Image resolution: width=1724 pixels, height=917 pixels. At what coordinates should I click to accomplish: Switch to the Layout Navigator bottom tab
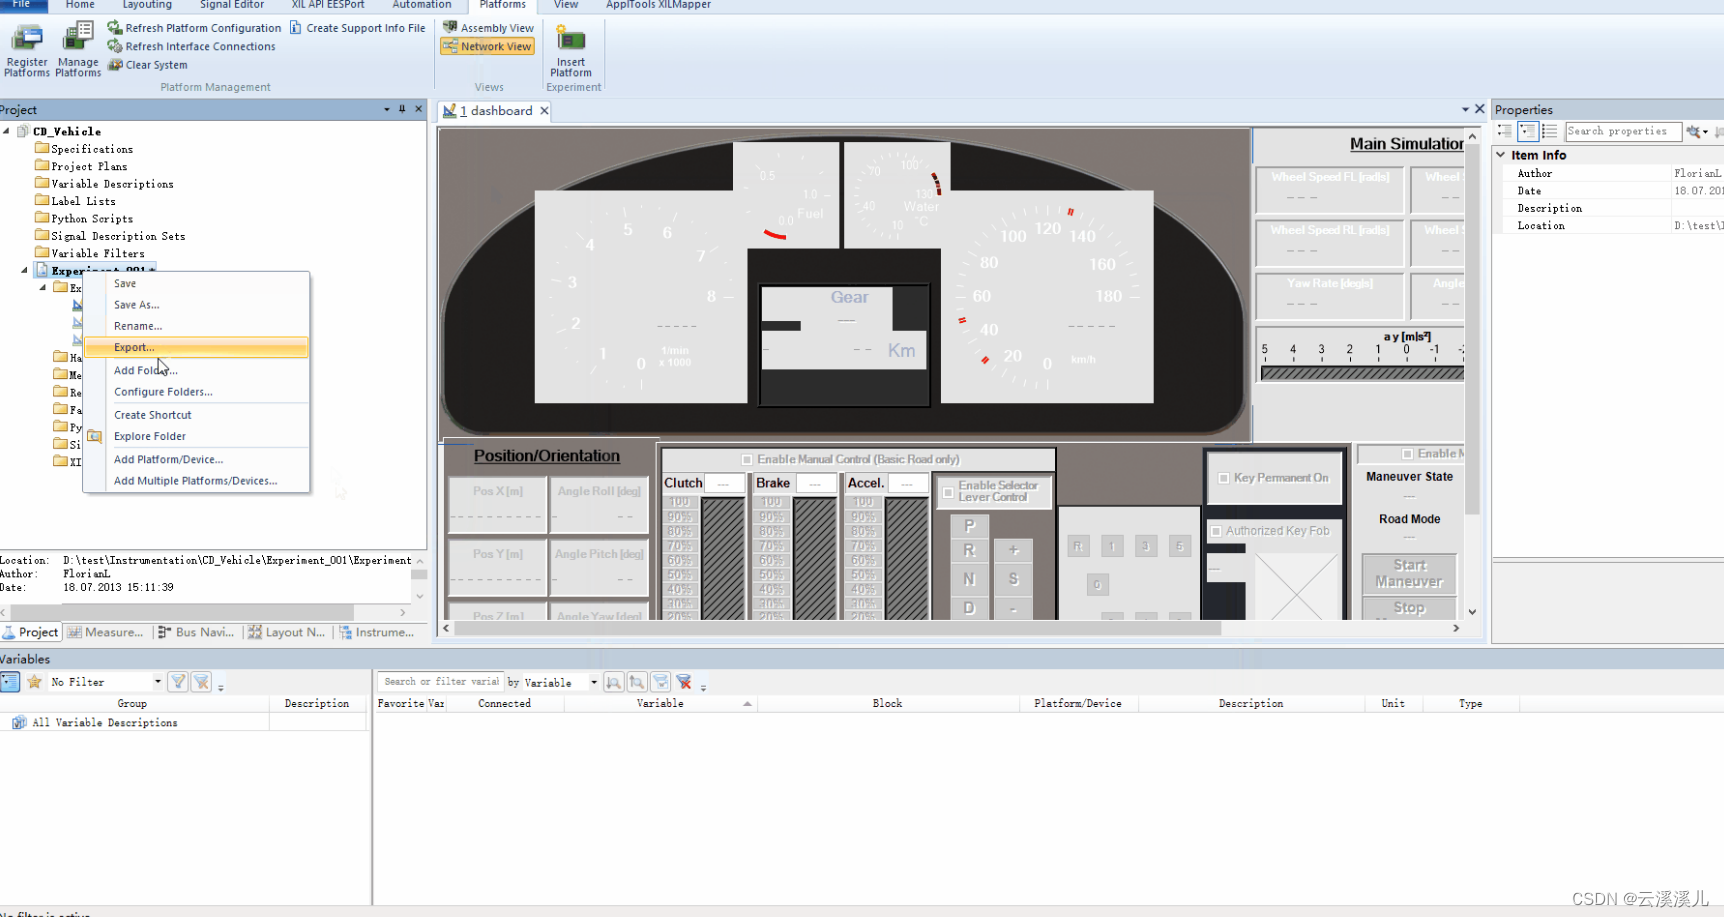click(287, 632)
